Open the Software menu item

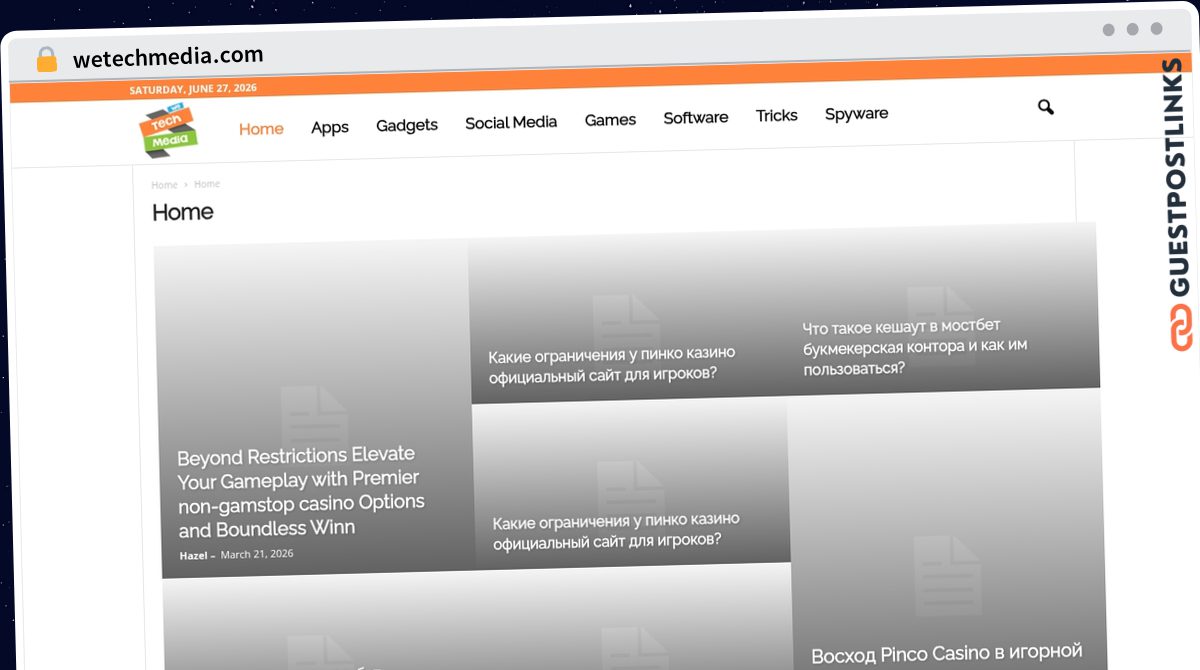[696, 118]
